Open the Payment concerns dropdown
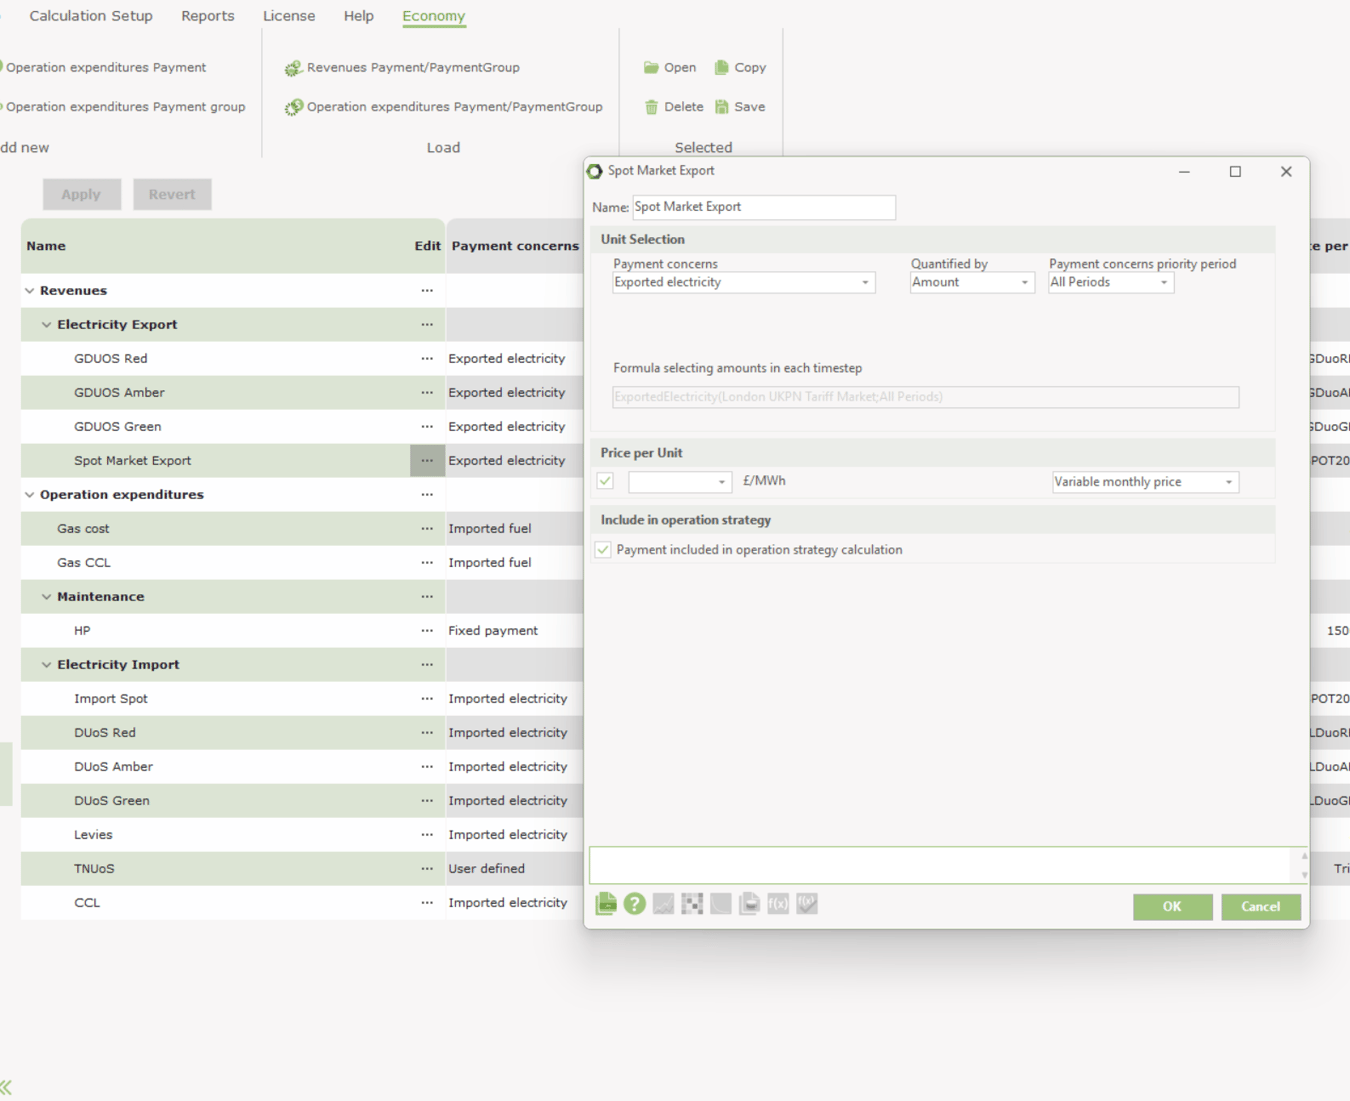1350x1101 pixels. point(744,283)
